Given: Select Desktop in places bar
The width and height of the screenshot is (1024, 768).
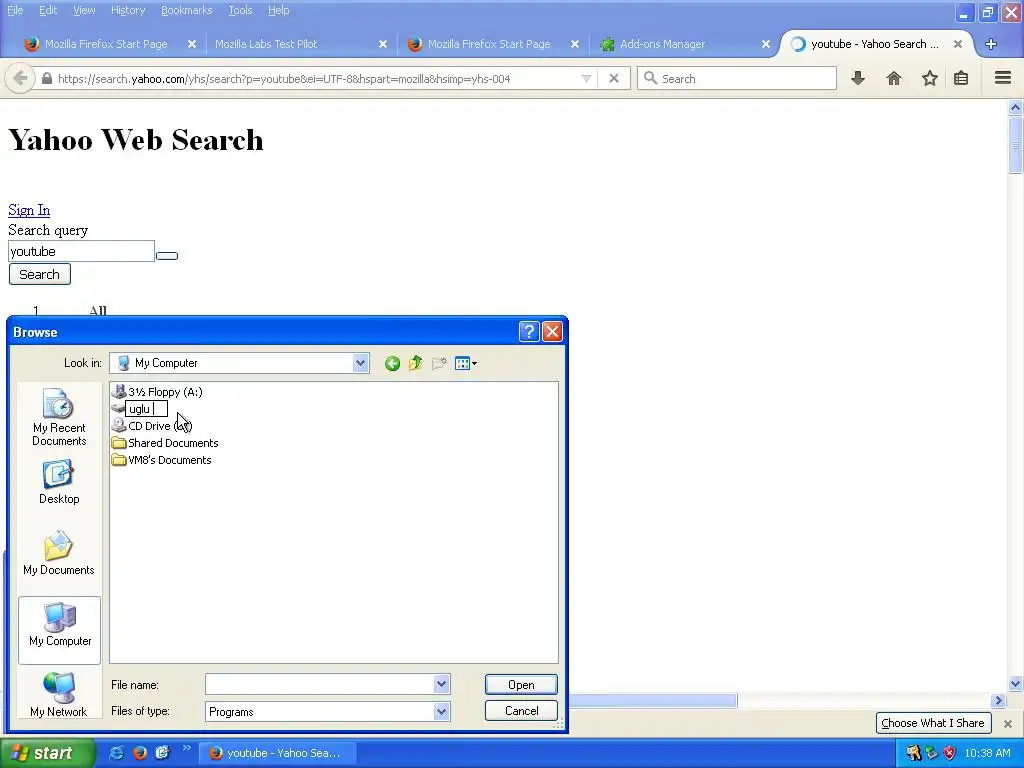Looking at the screenshot, I should [59, 482].
